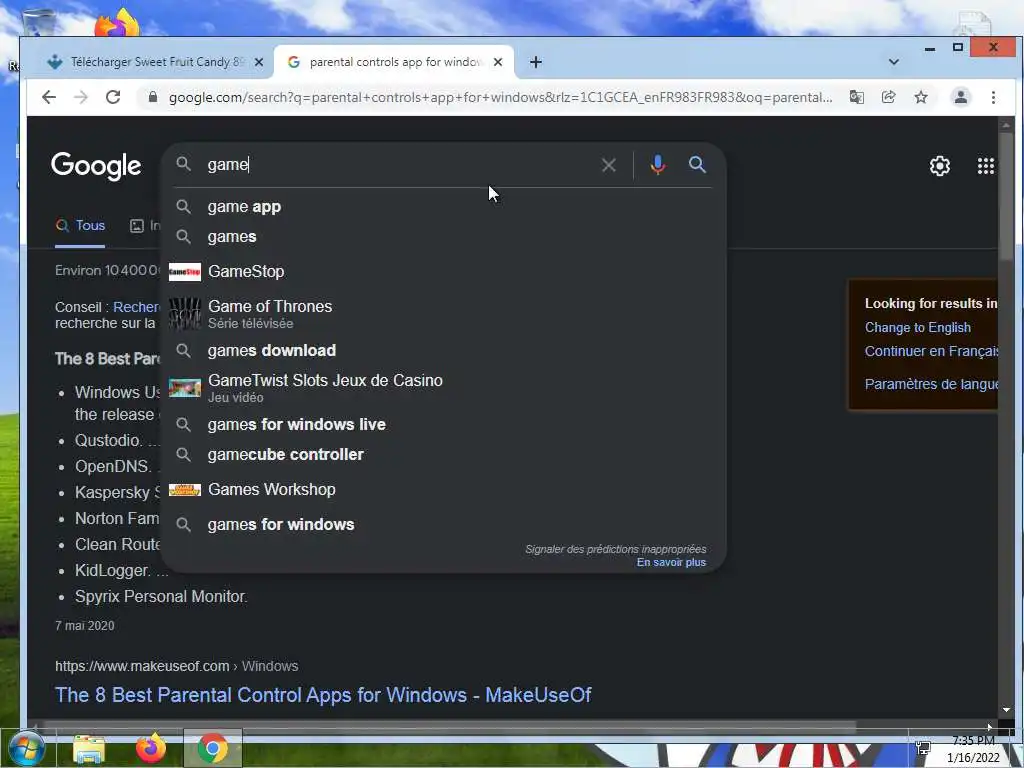Open the Google apps grid

point(985,166)
